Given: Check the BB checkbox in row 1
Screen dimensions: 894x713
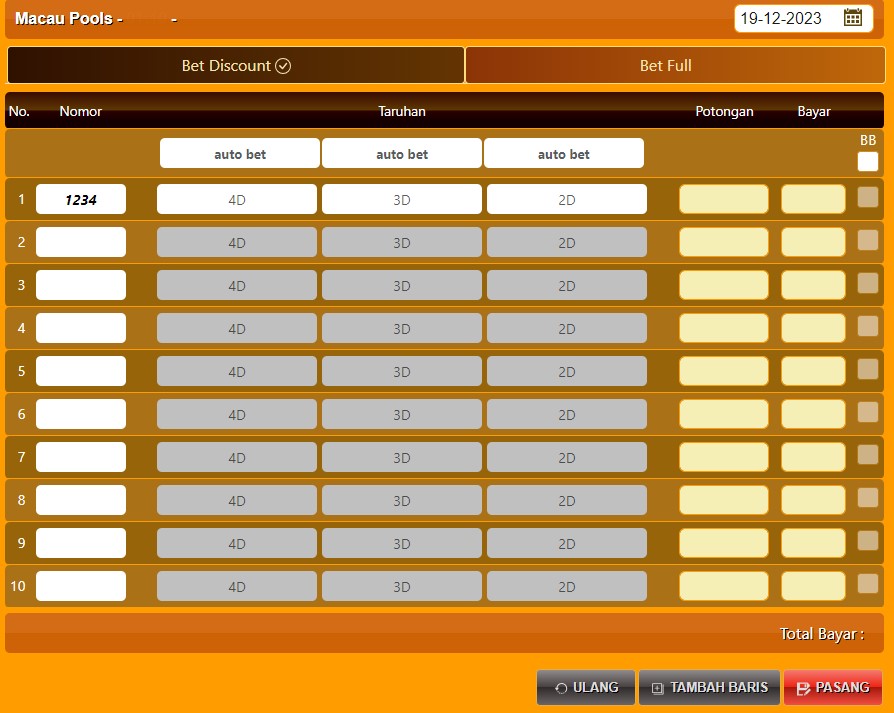Looking at the screenshot, I should coord(867,198).
